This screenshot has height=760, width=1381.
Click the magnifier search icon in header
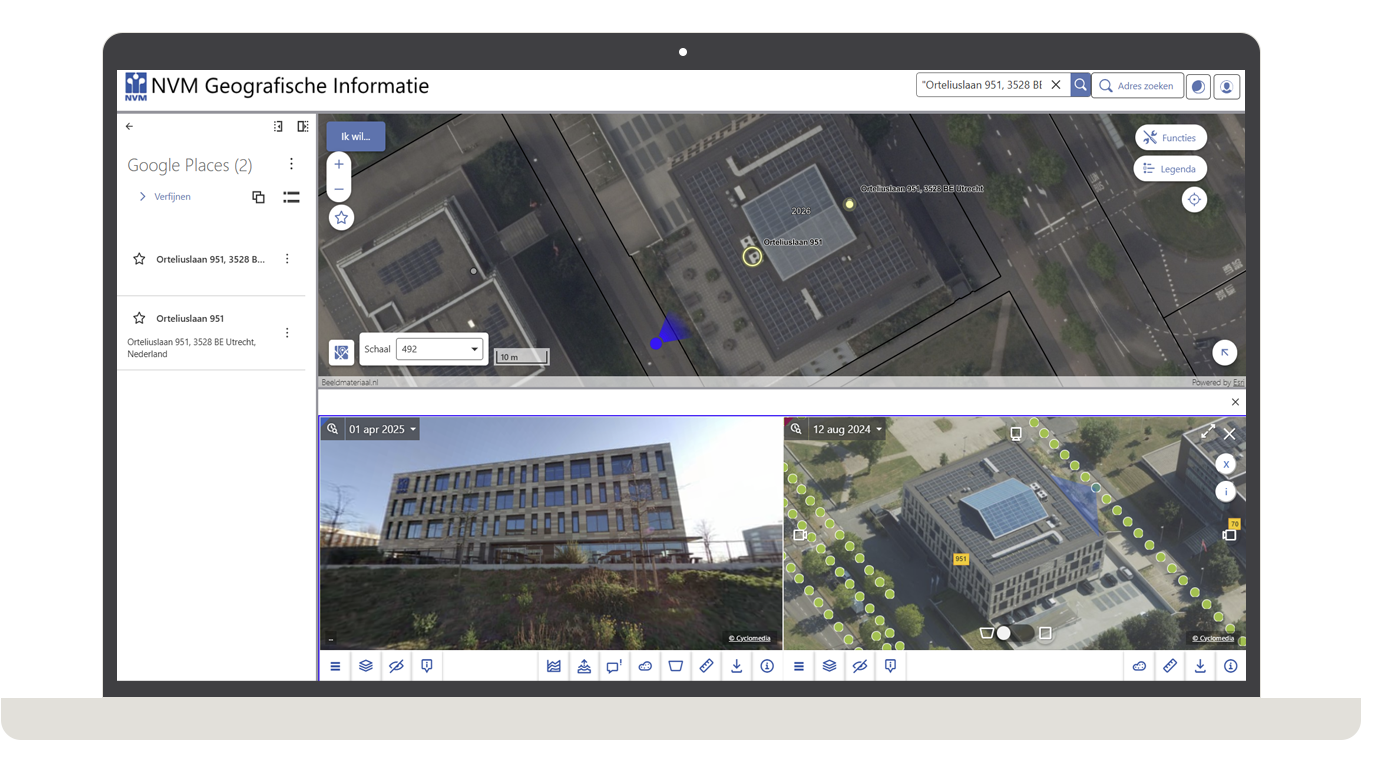(x=1080, y=85)
